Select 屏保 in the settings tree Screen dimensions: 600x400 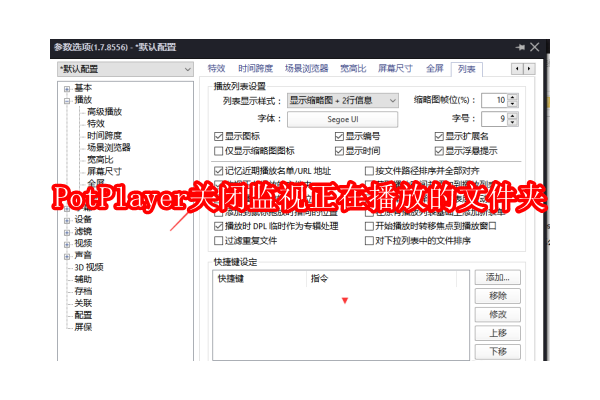[x=83, y=327]
